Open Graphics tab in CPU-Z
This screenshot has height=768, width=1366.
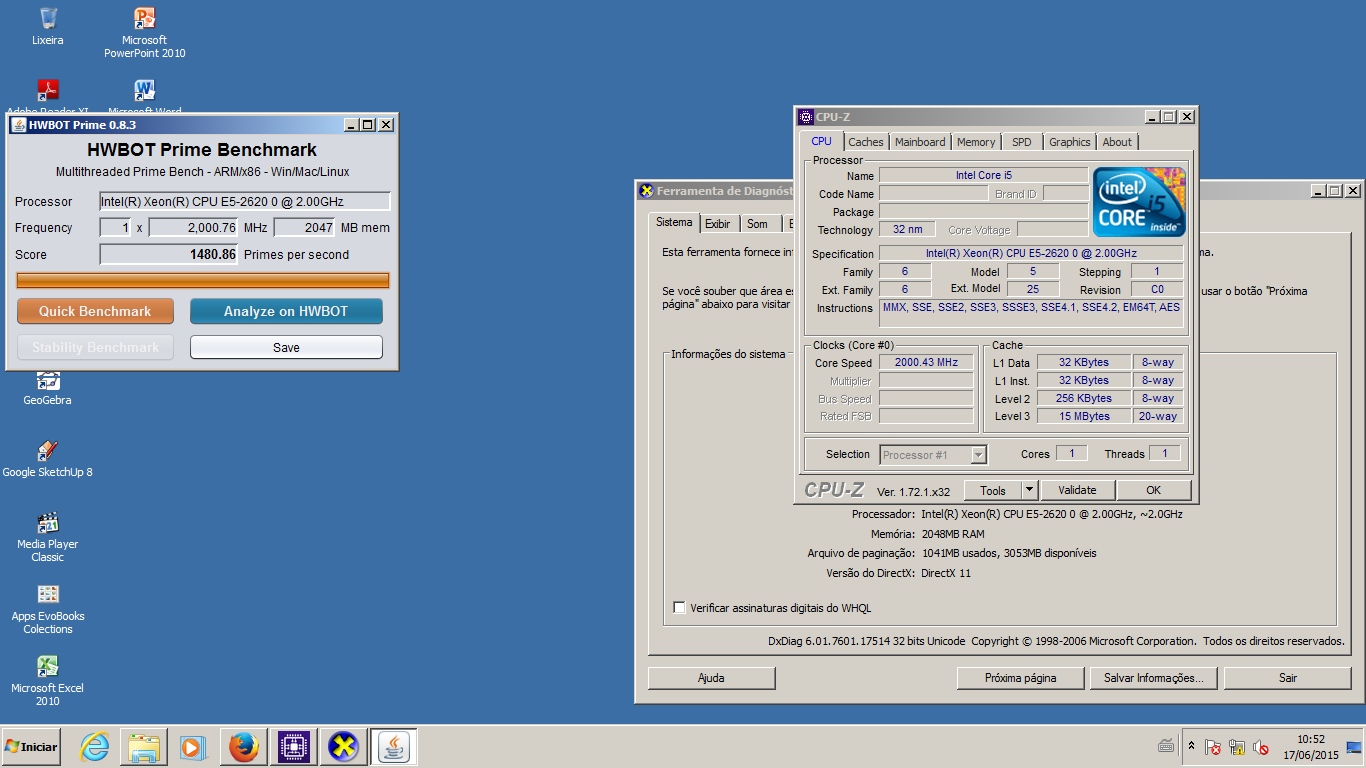pos(1070,142)
